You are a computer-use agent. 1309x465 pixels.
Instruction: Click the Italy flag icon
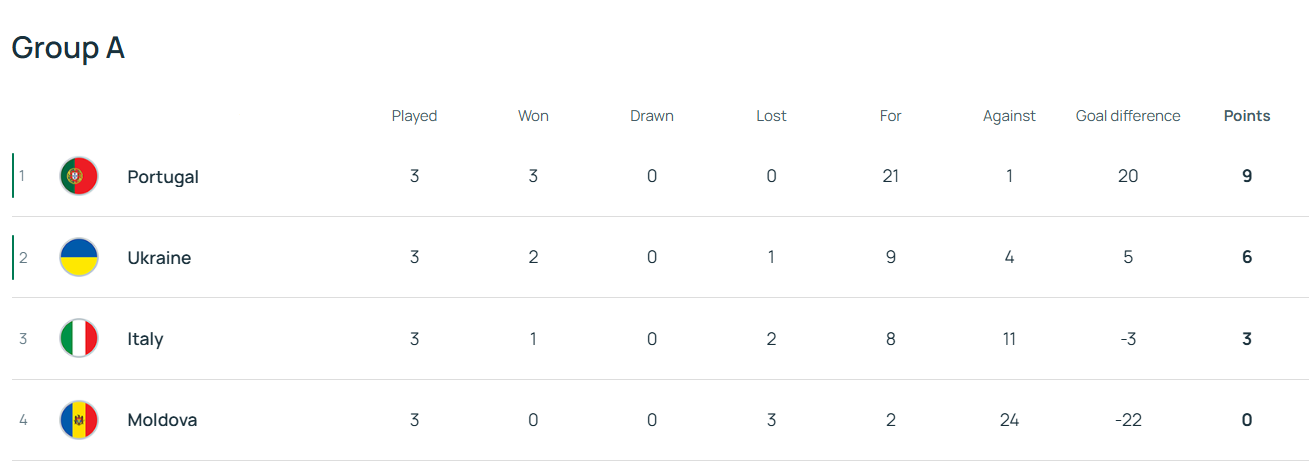[x=79, y=338]
